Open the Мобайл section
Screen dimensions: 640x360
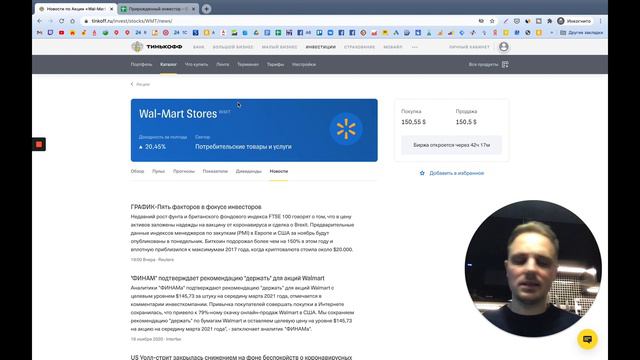tap(393, 47)
